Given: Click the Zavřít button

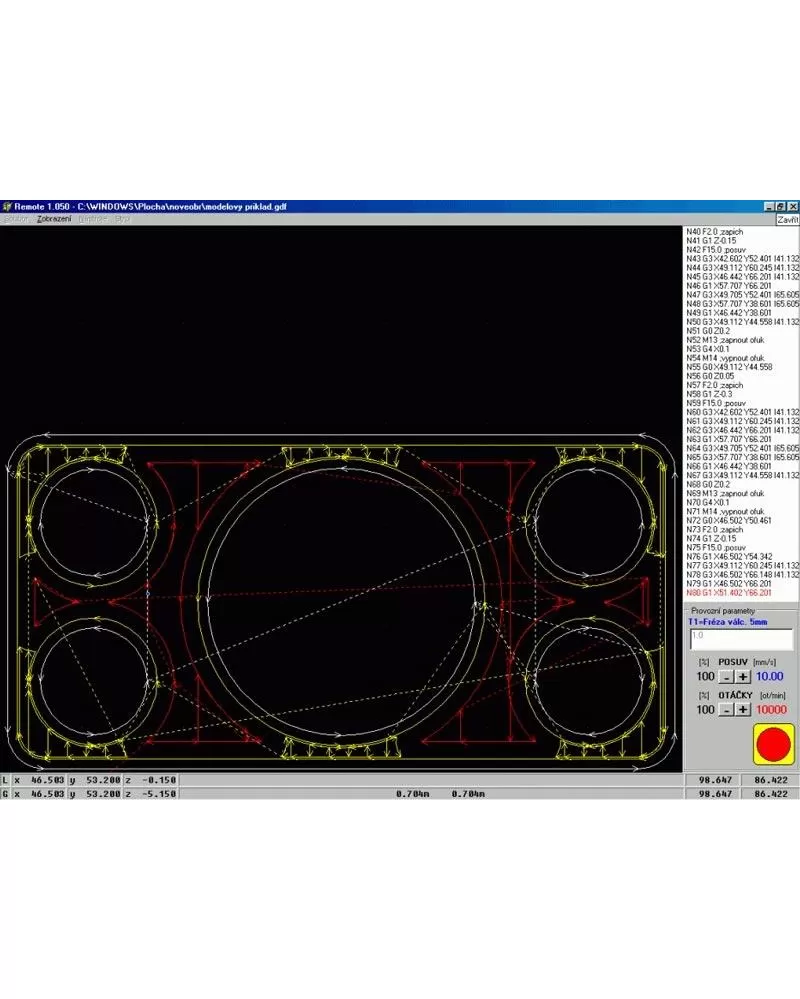Looking at the screenshot, I should (787, 220).
